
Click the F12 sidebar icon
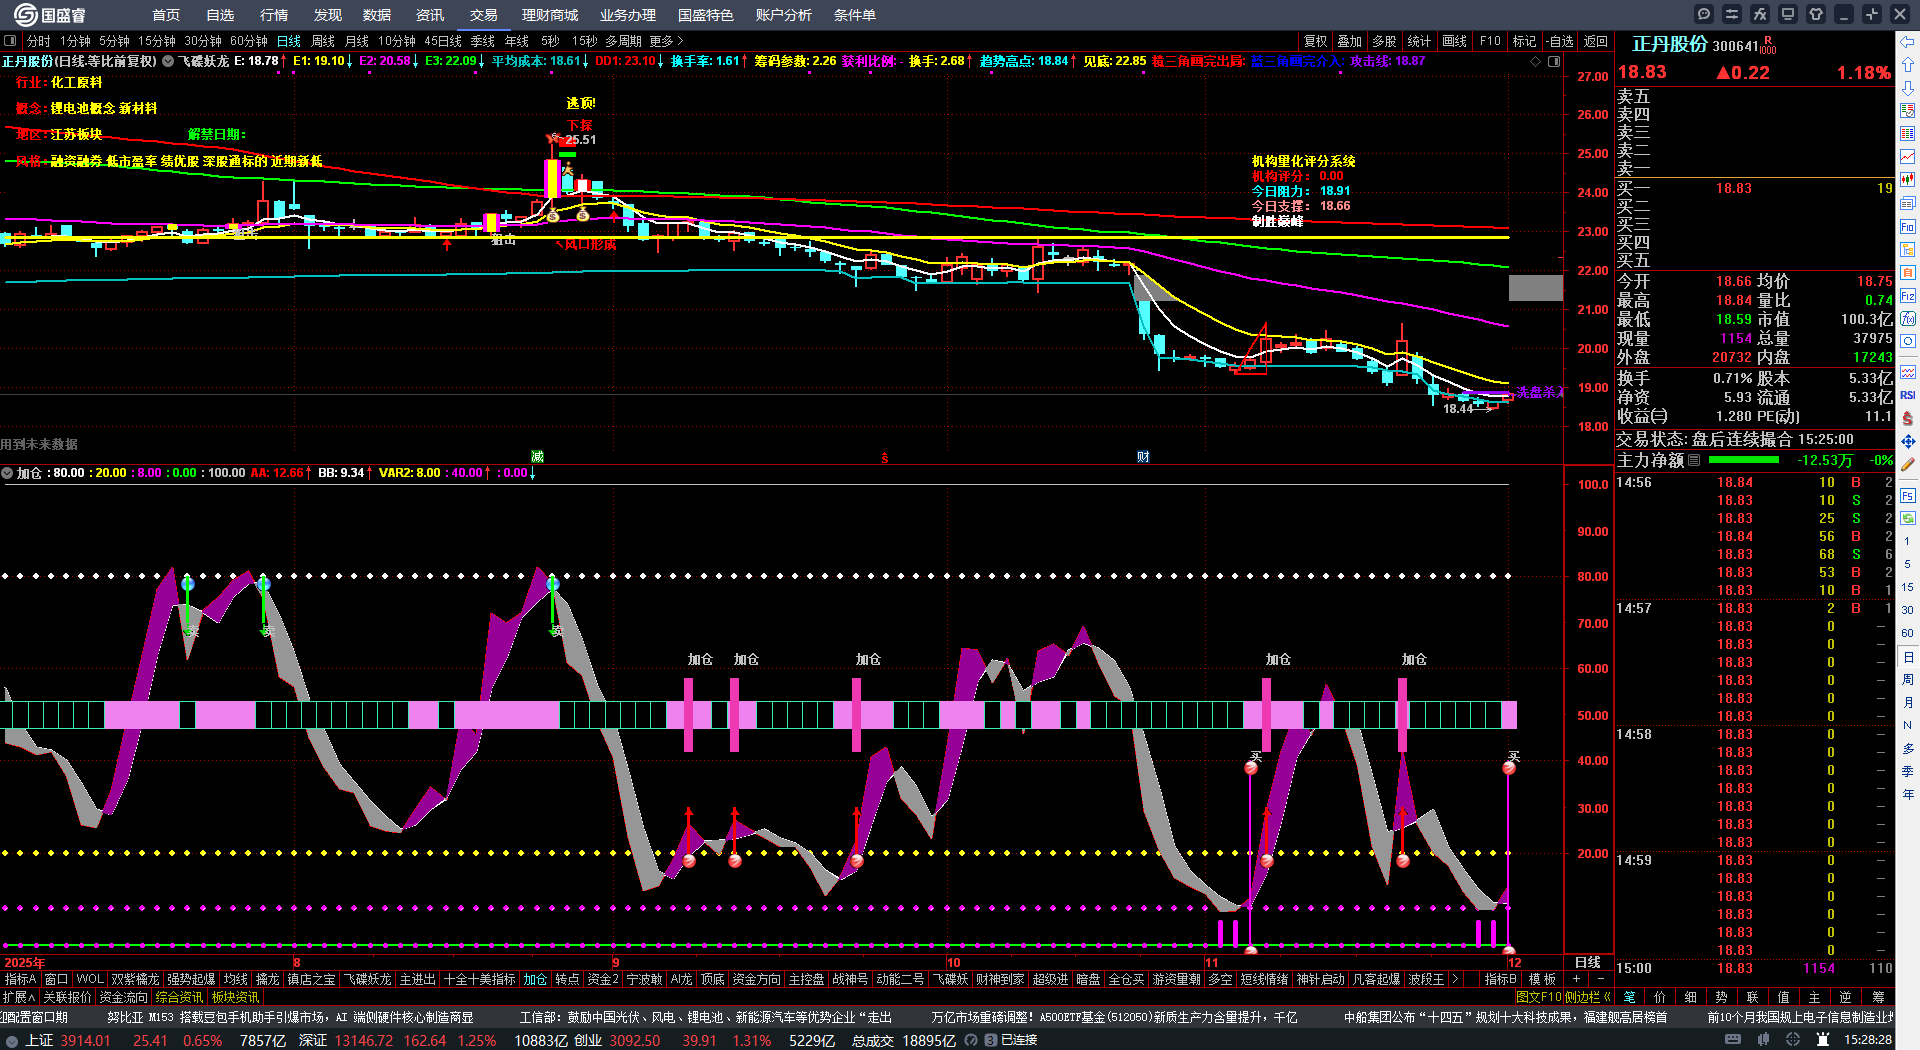(x=1908, y=296)
